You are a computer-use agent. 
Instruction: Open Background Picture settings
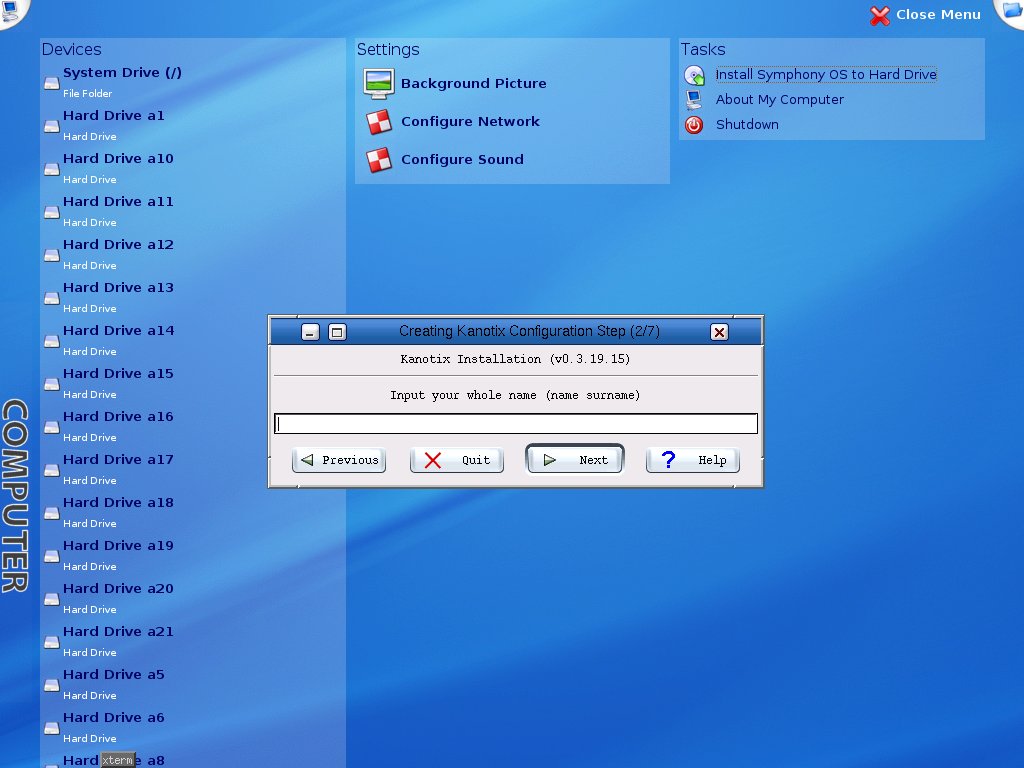pos(473,84)
